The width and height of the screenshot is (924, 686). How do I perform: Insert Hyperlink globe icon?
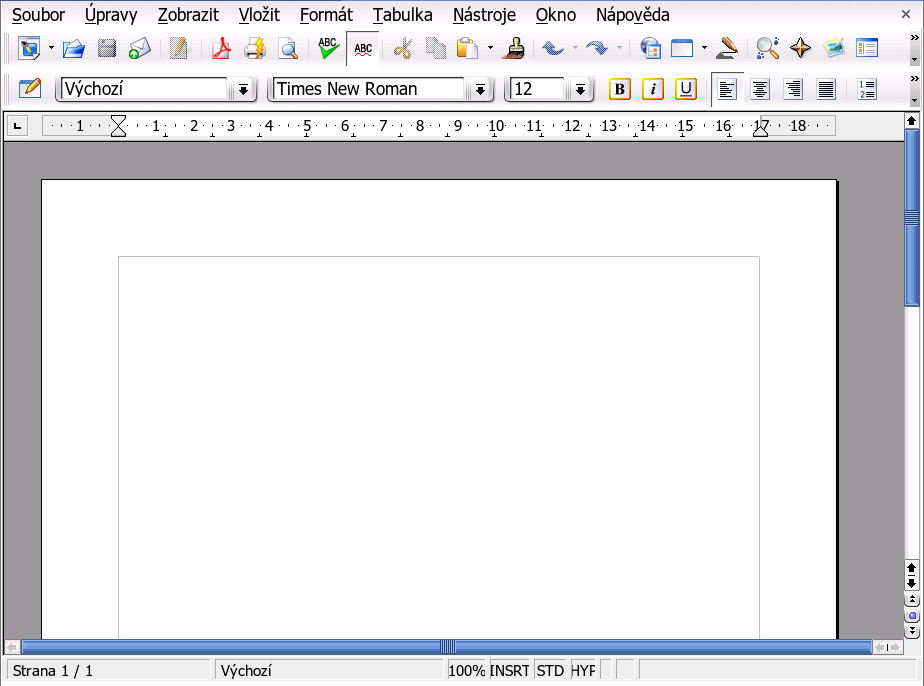click(x=651, y=48)
